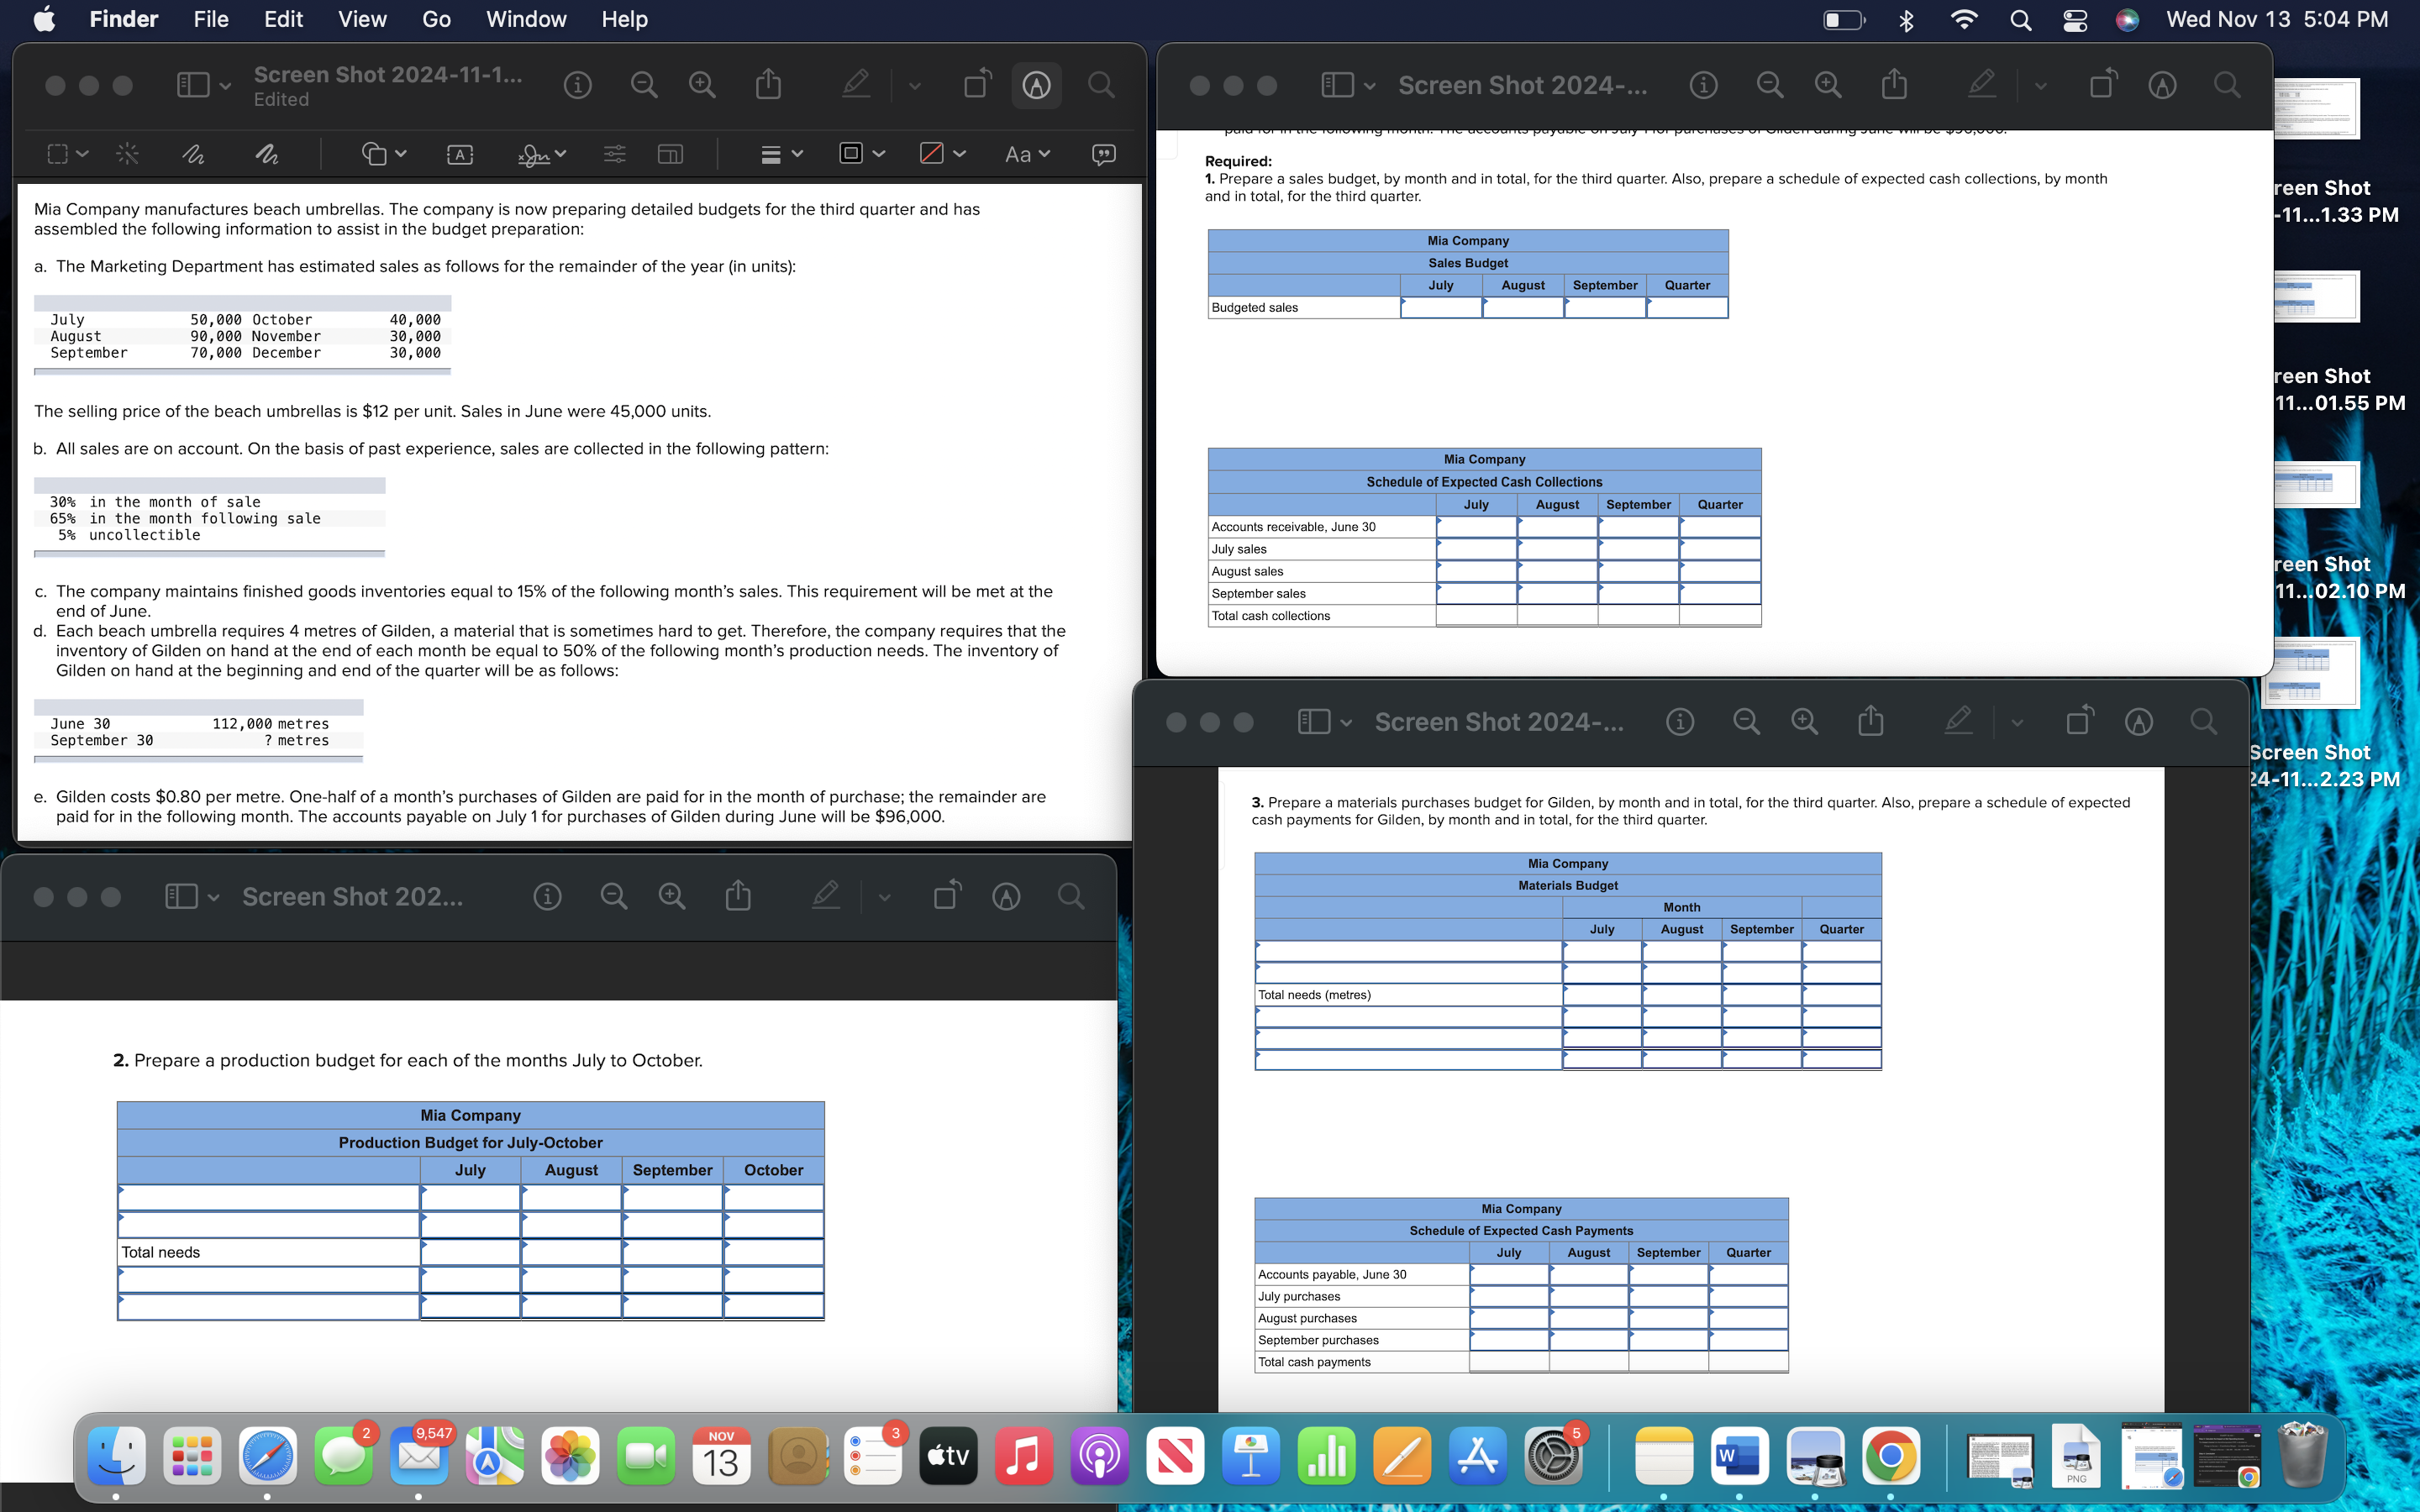Rotate the Edited screenshot image left
Image resolution: width=2420 pixels, height=1512 pixels.
coord(977,83)
